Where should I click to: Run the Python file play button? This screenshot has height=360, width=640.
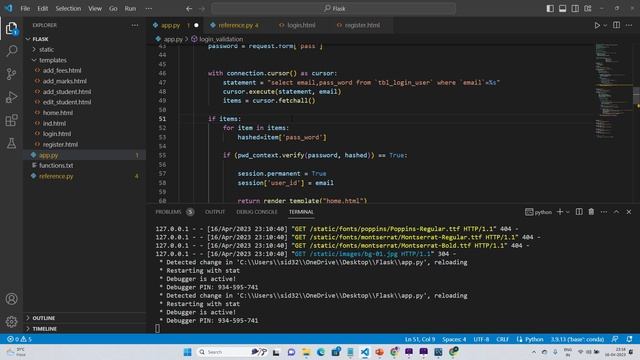[x=597, y=25]
